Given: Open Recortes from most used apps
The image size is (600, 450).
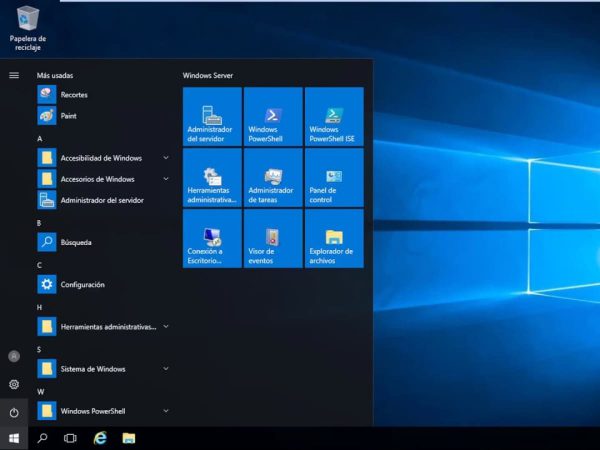Looking at the screenshot, I should (x=73, y=95).
